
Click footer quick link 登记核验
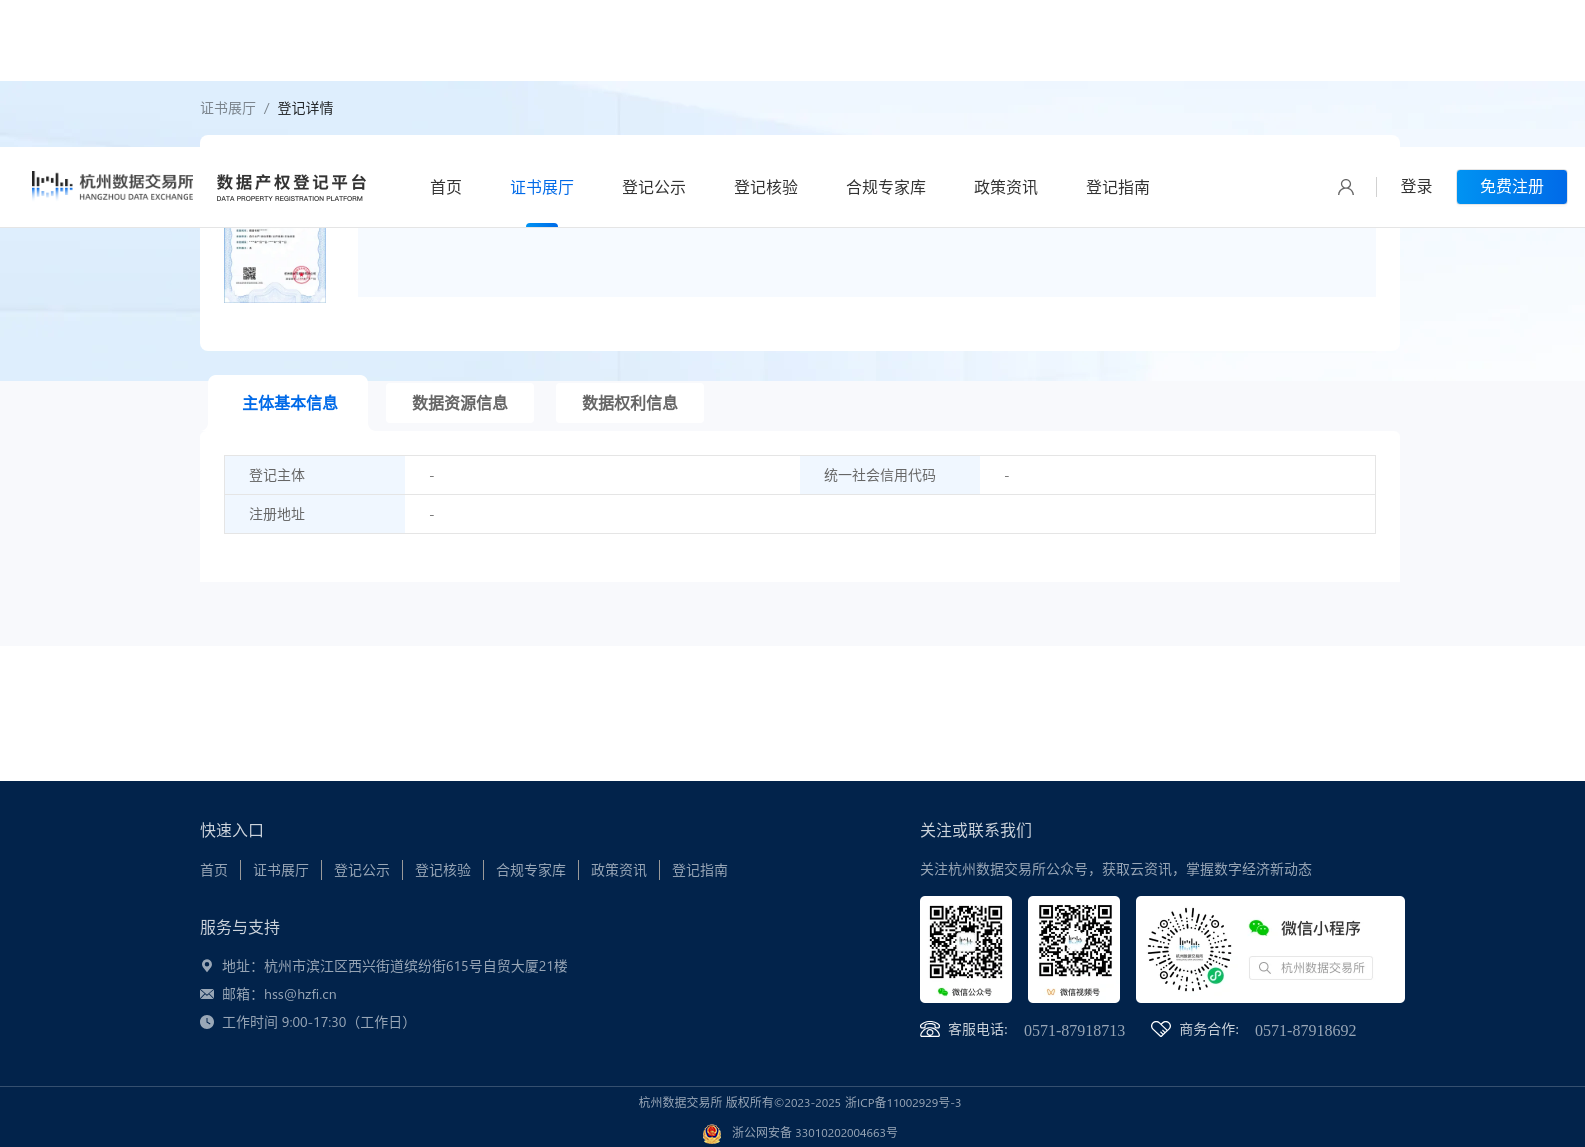(x=443, y=870)
